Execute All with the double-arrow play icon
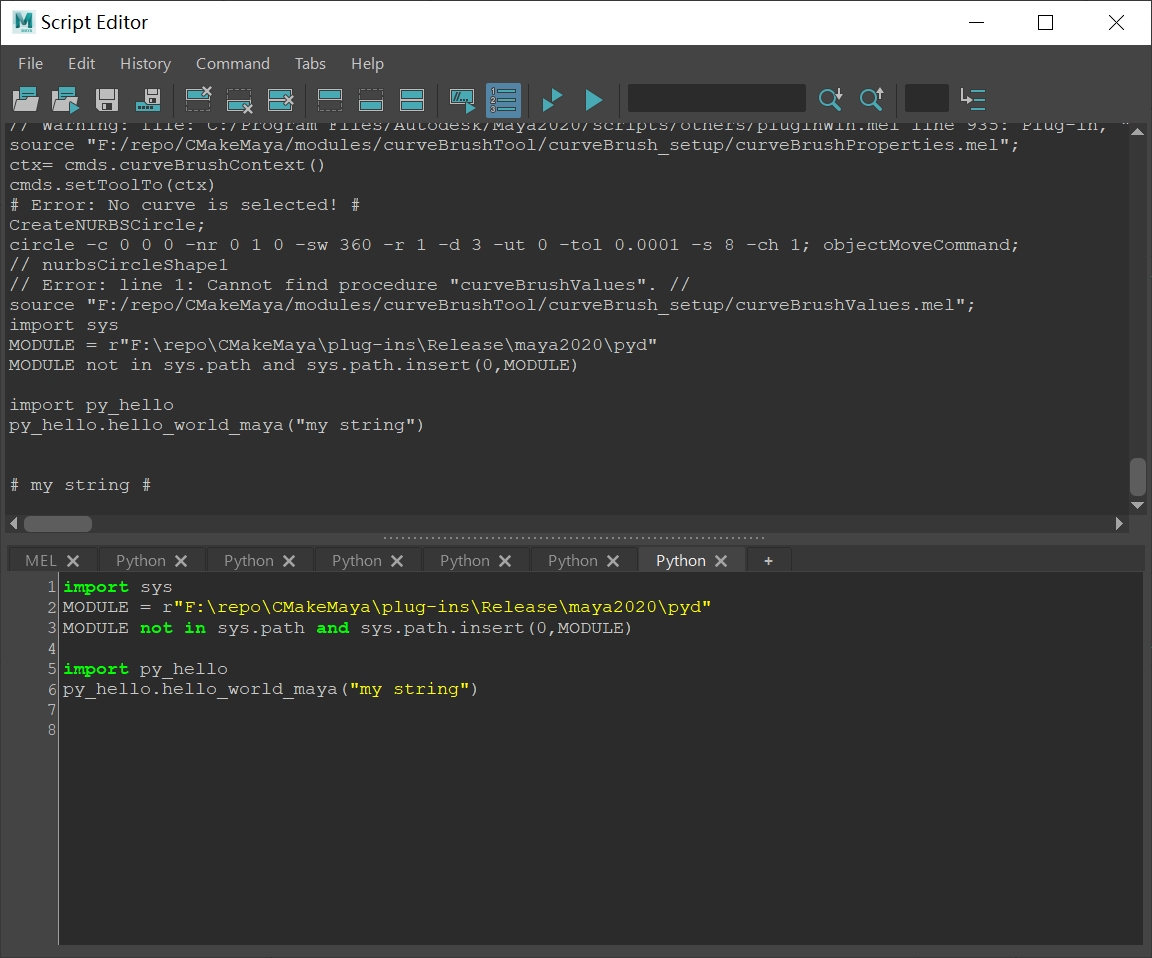The image size is (1152, 958). click(x=551, y=99)
